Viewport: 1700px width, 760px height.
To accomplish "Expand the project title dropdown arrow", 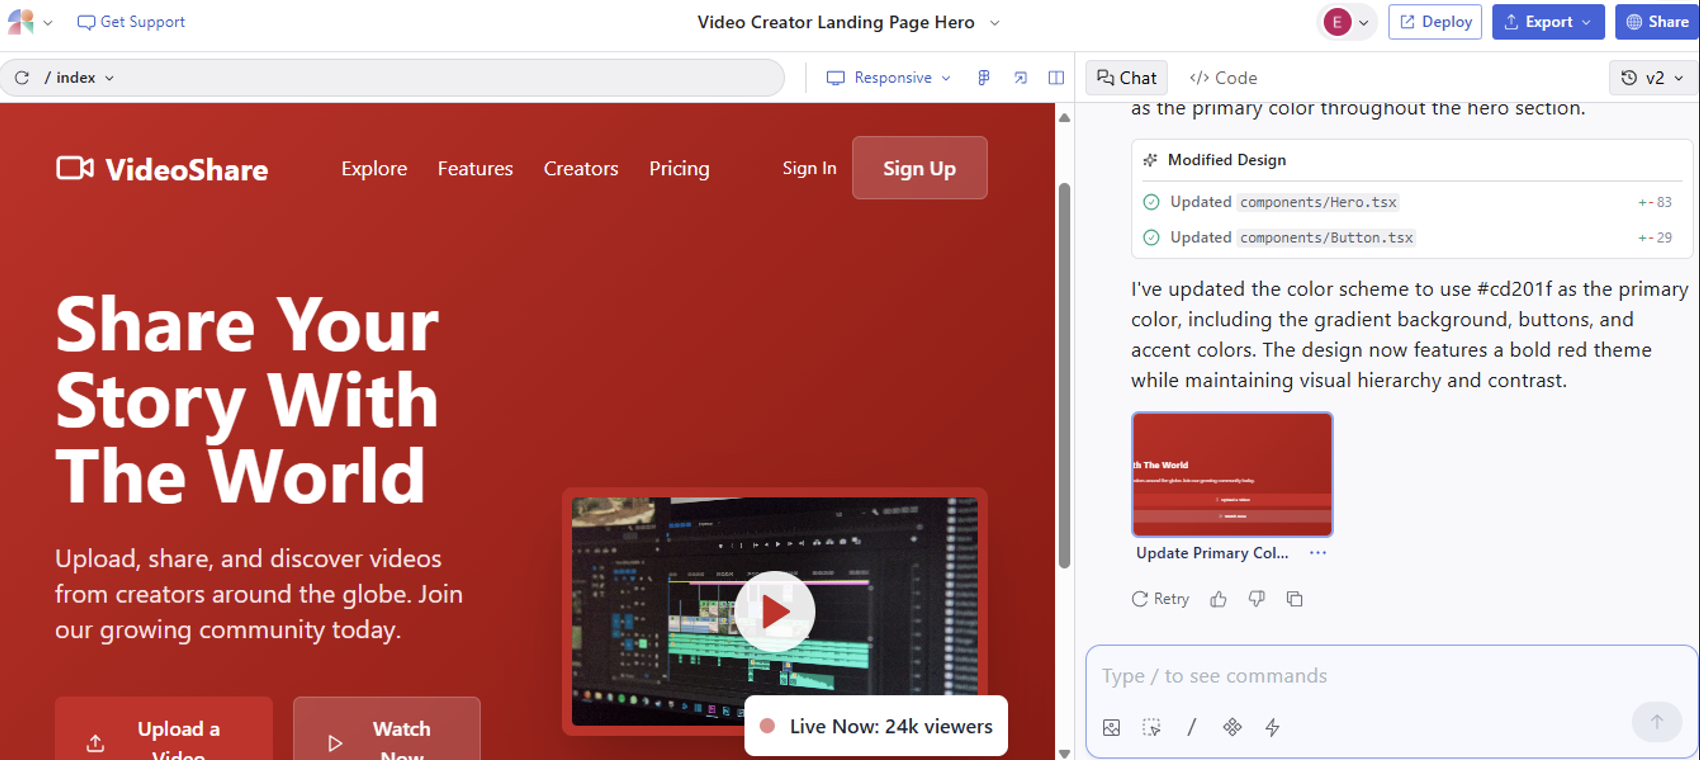I will (994, 22).
